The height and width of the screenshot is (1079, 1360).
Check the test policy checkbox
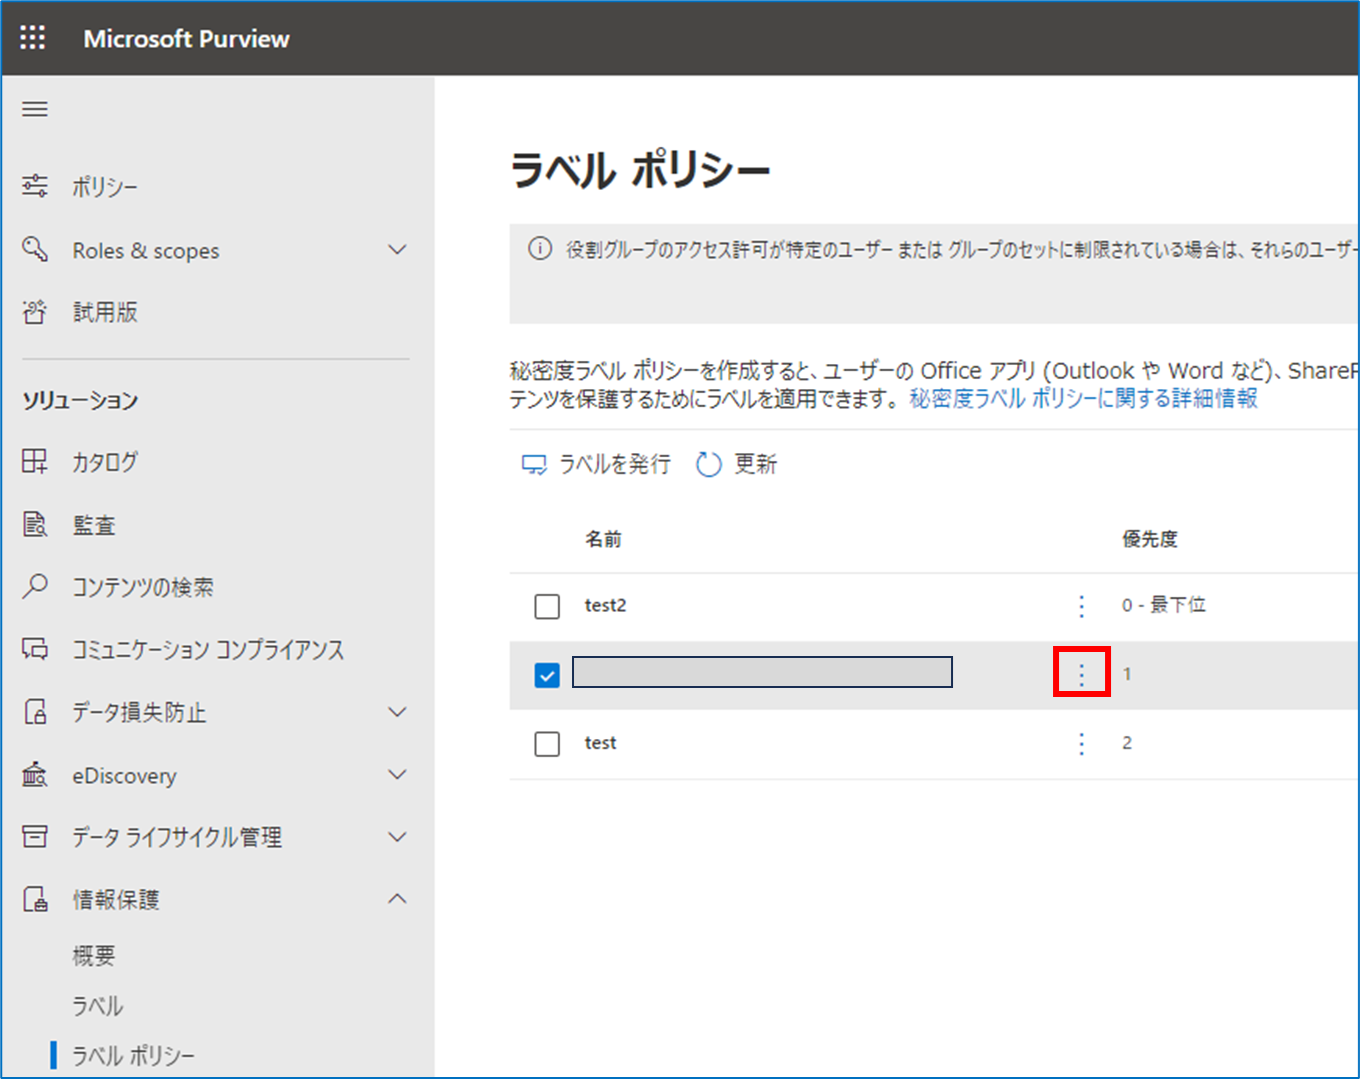coord(547,744)
